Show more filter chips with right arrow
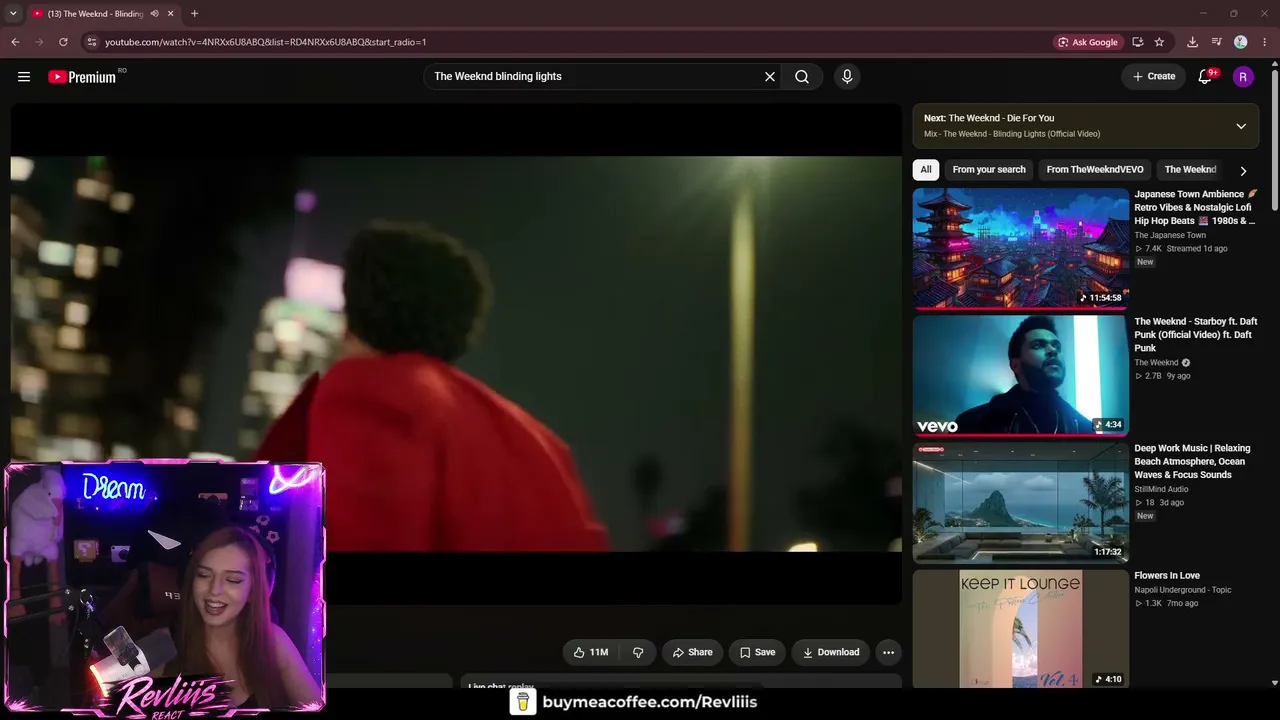 click(1243, 171)
